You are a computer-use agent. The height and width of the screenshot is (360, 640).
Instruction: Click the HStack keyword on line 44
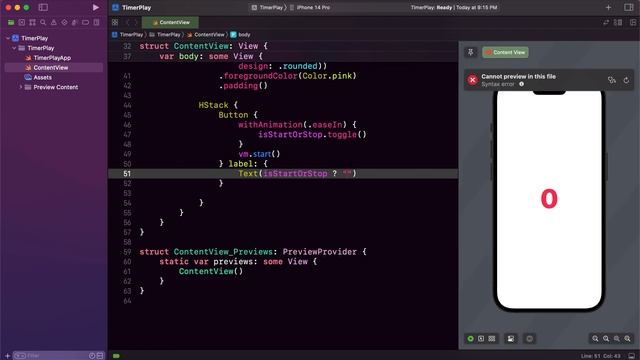213,105
